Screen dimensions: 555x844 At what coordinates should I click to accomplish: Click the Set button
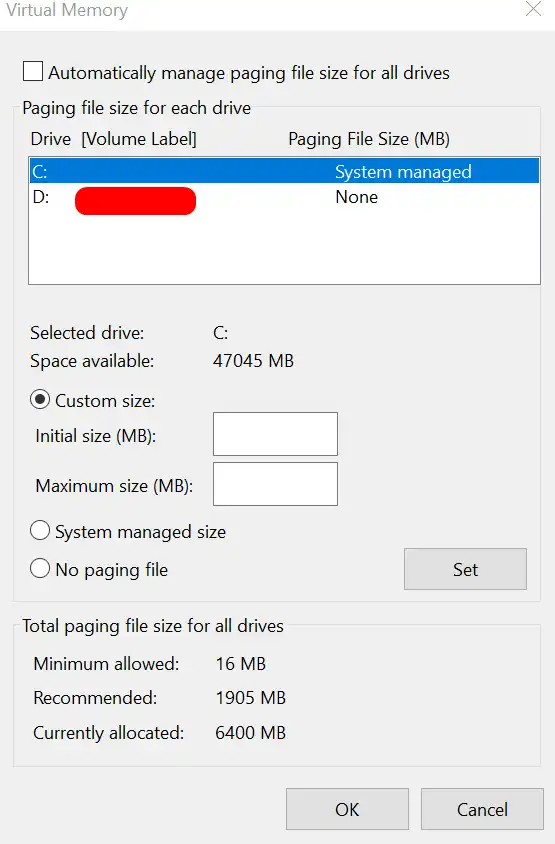pyautogui.click(x=465, y=569)
